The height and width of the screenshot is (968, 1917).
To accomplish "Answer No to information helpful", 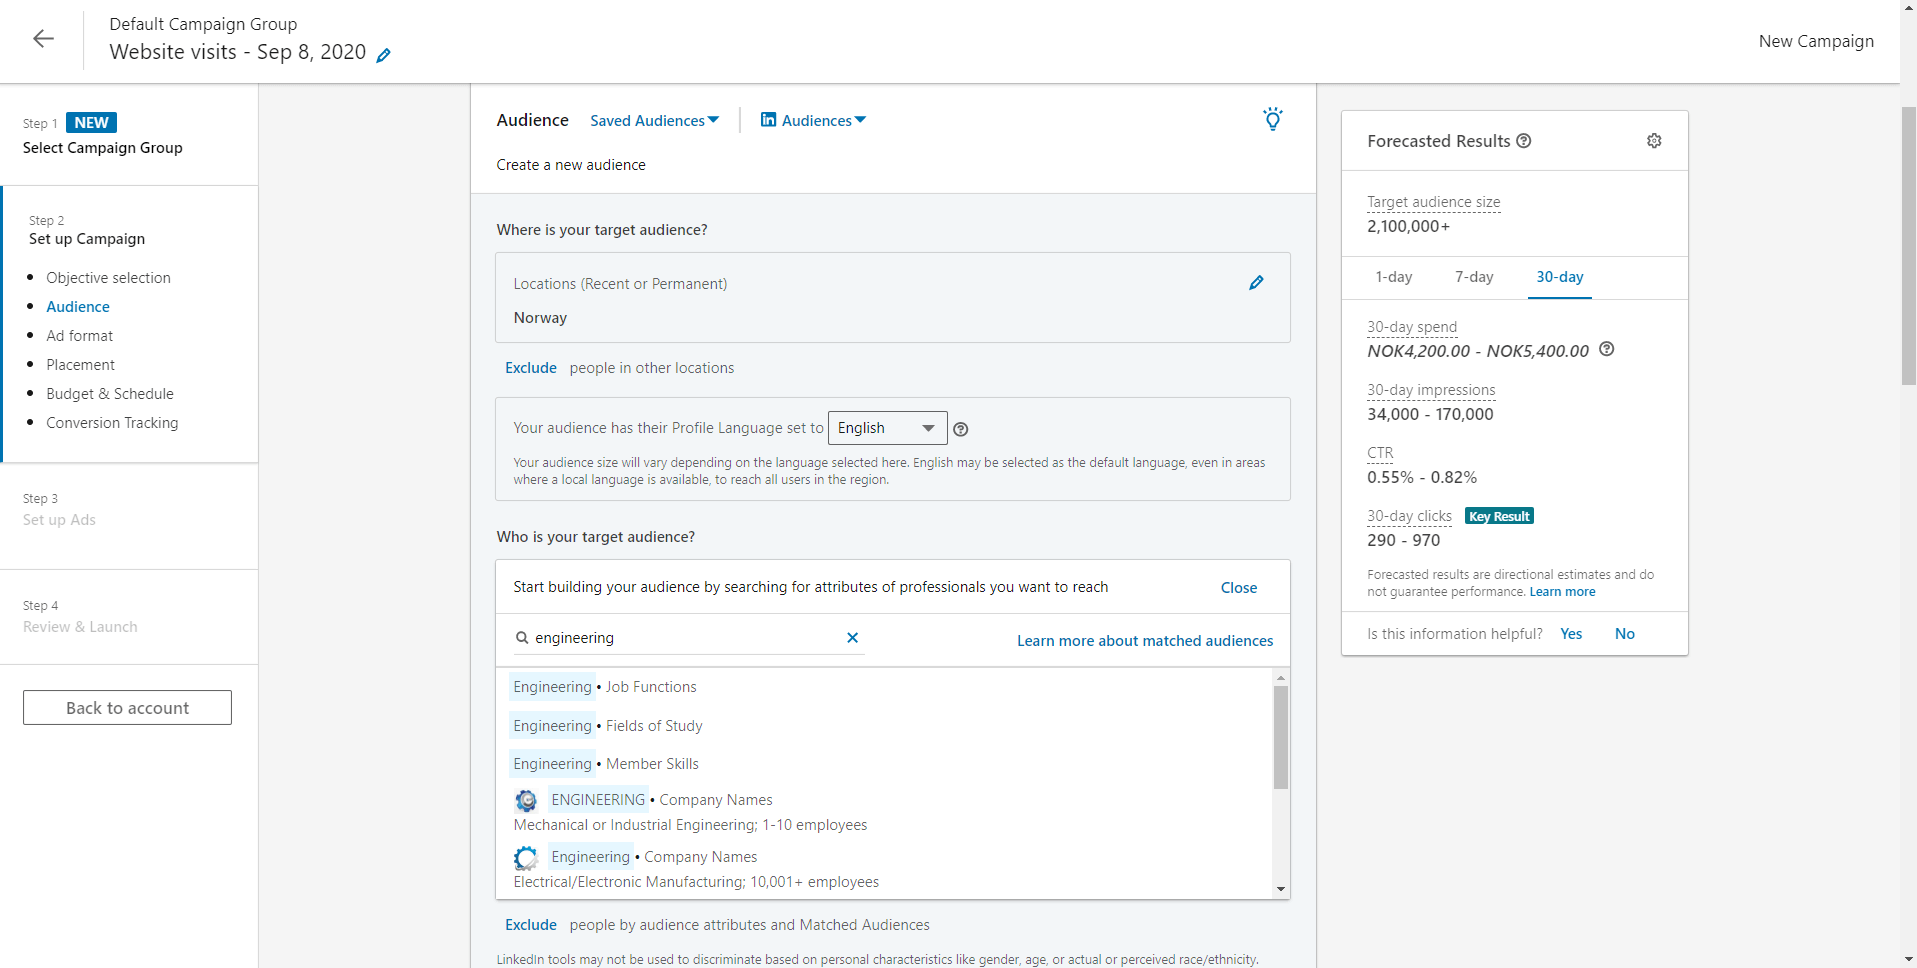I will tap(1625, 634).
